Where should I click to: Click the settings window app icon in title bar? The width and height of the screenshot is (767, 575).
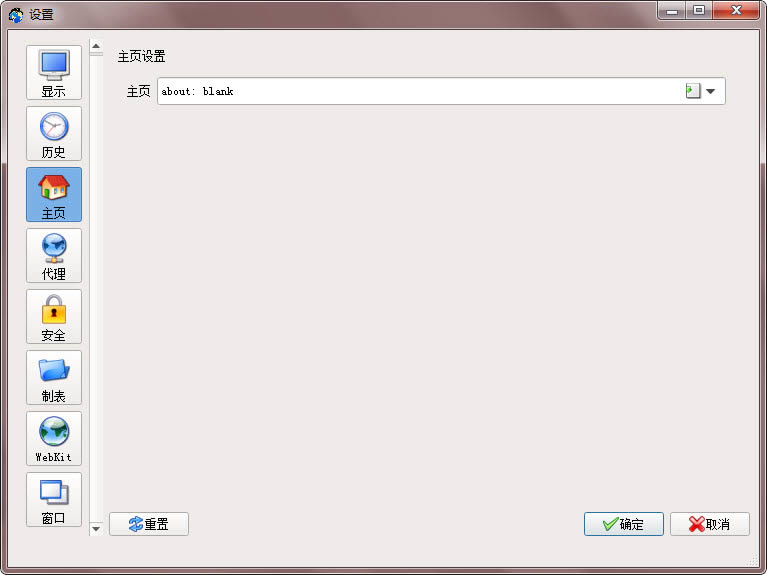[16, 15]
